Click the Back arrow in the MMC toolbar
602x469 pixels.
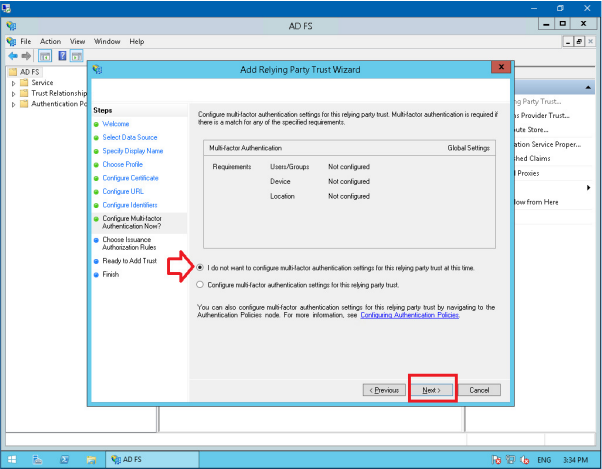[11, 56]
